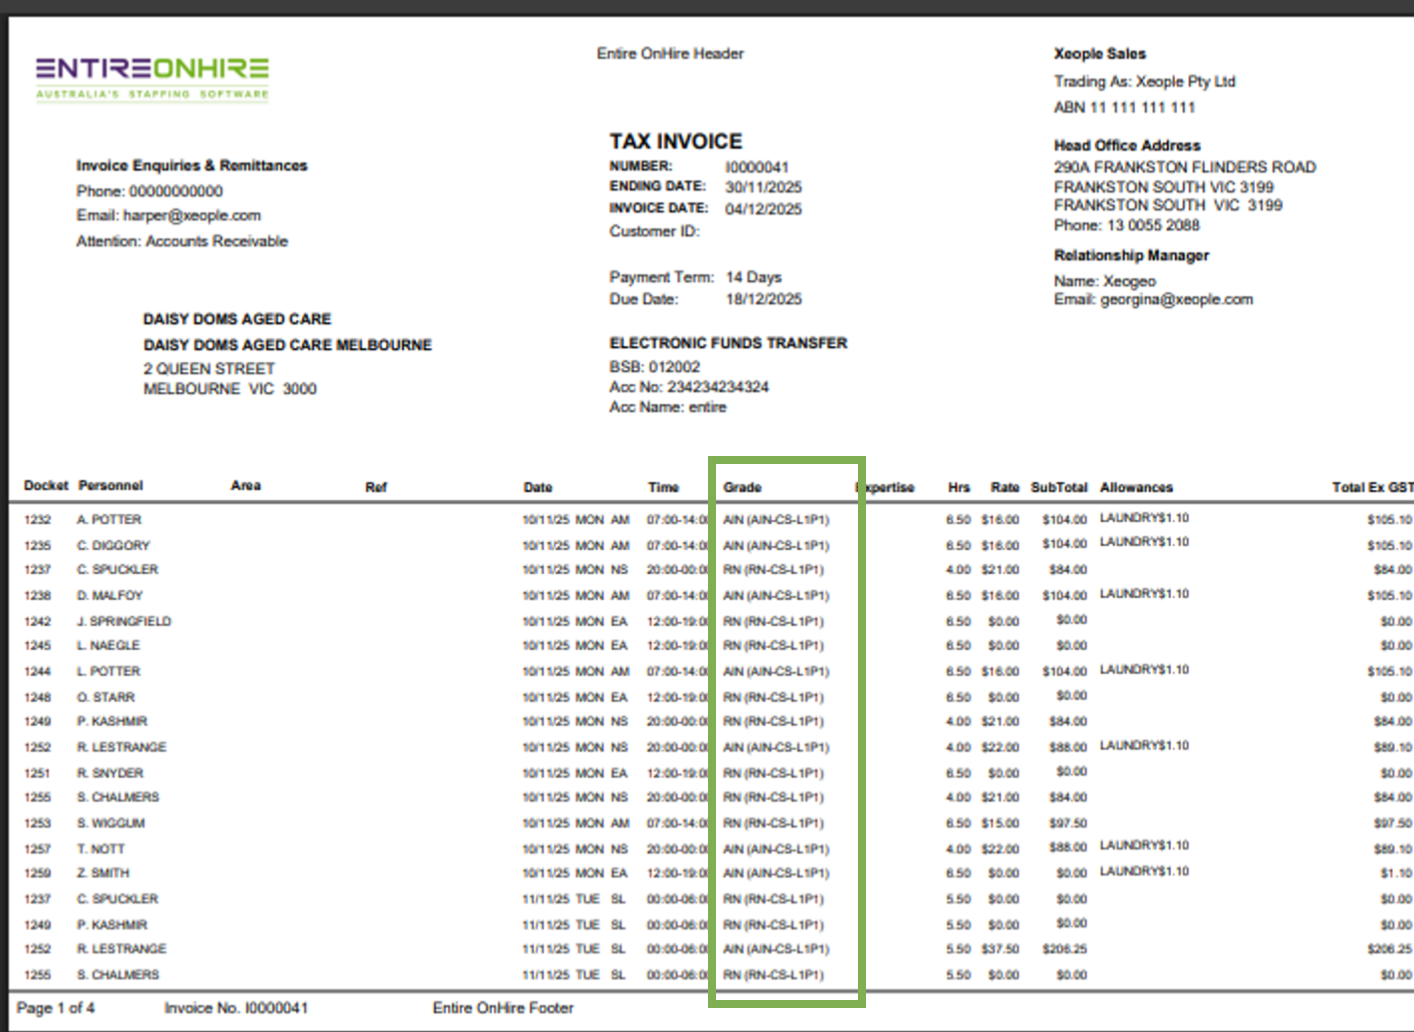
Task: Open the harper@xeople.com email address
Action: point(191,215)
